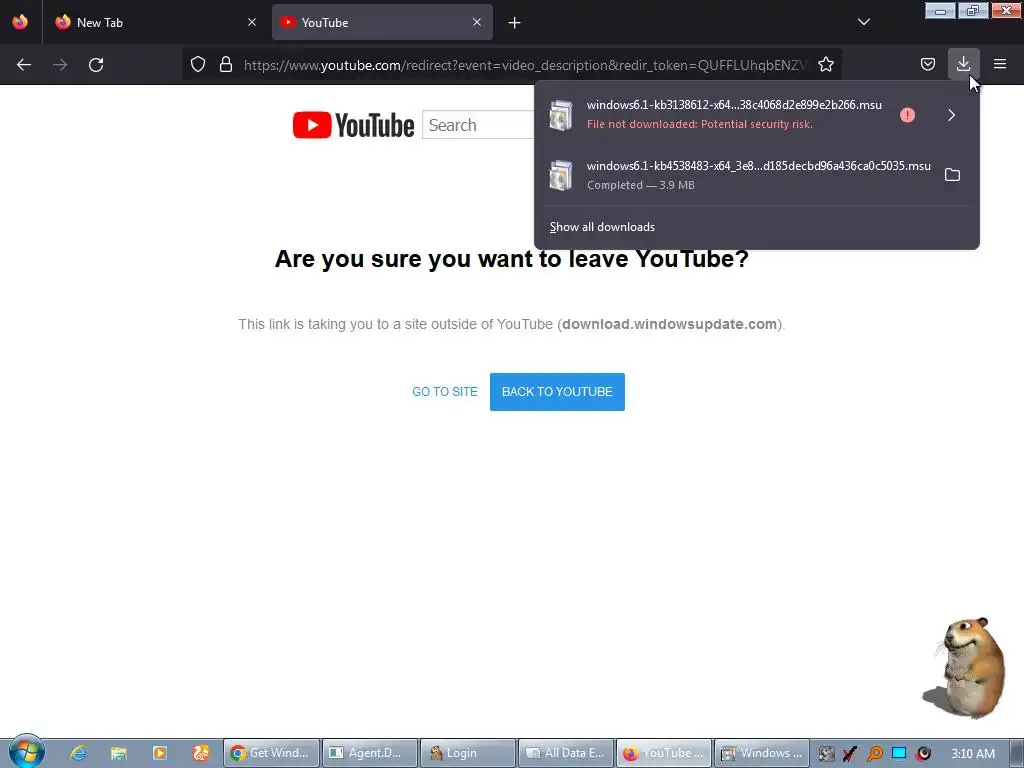This screenshot has height=768, width=1024.
Task: Click the first system tray icon
Action: coord(826,754)
